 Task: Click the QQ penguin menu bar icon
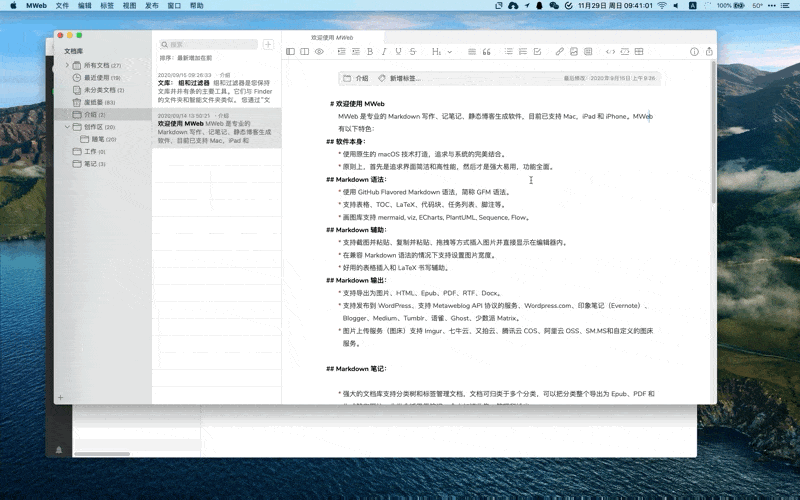point(539,6)
